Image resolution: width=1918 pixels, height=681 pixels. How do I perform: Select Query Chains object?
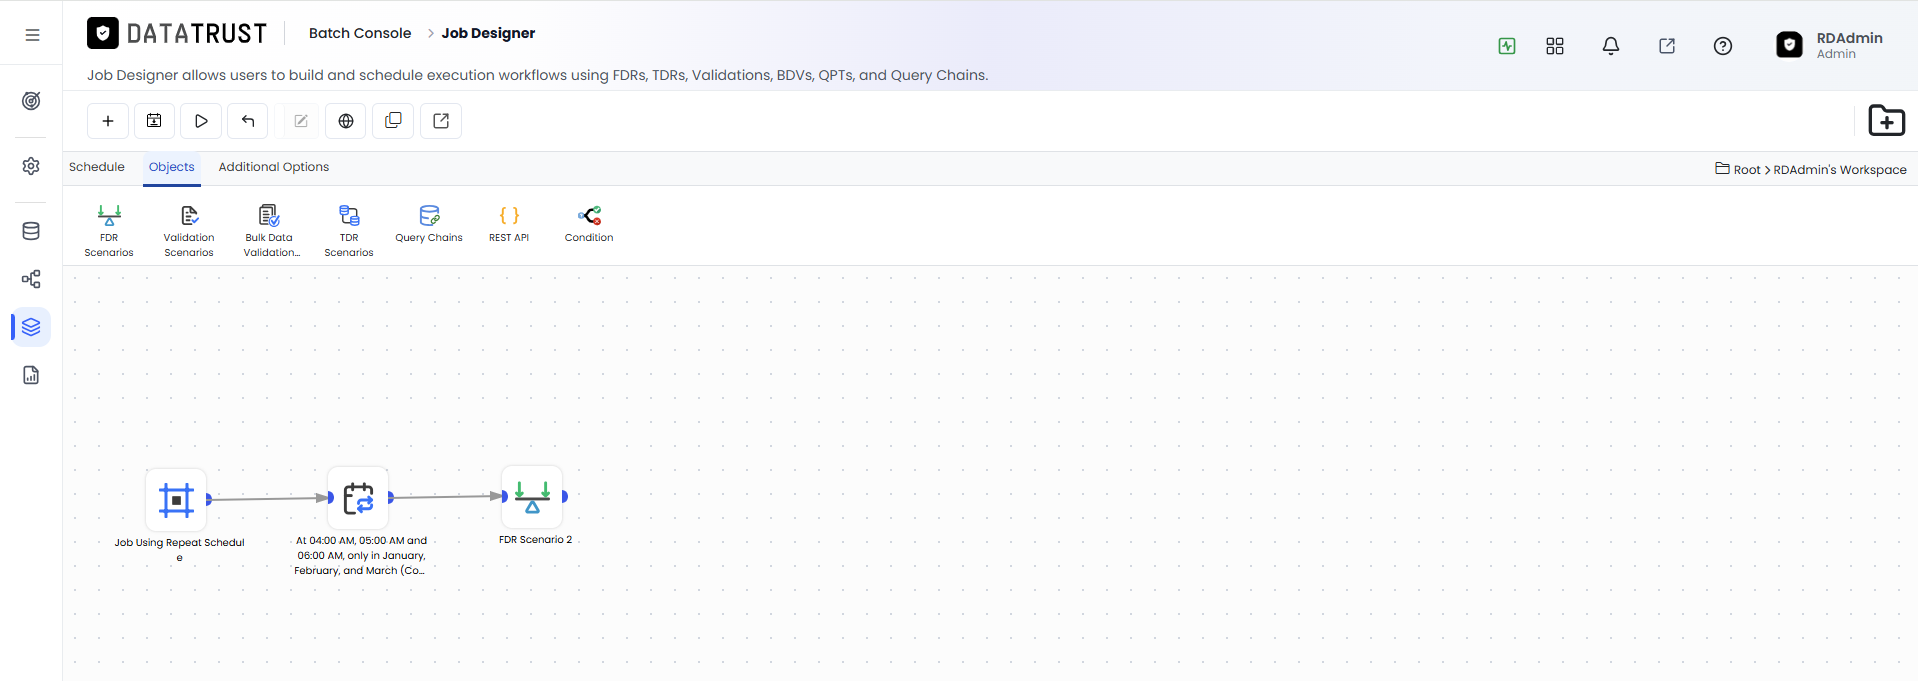point(429,224)
